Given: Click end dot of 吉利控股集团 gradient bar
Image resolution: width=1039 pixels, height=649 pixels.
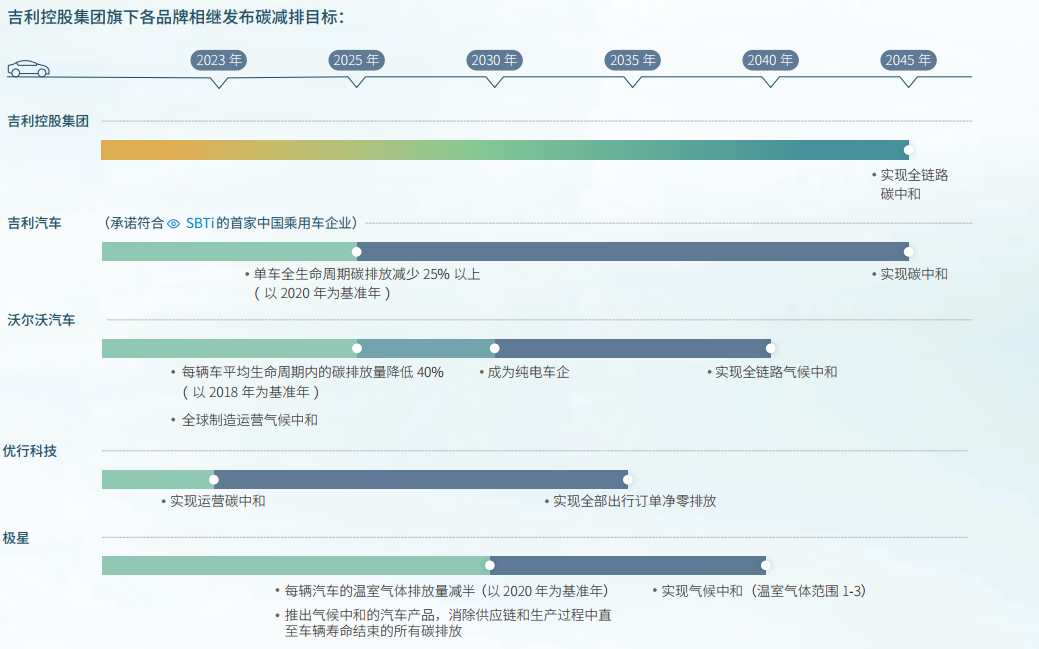Looking at the screenshot, I should (x=908, y=150).
